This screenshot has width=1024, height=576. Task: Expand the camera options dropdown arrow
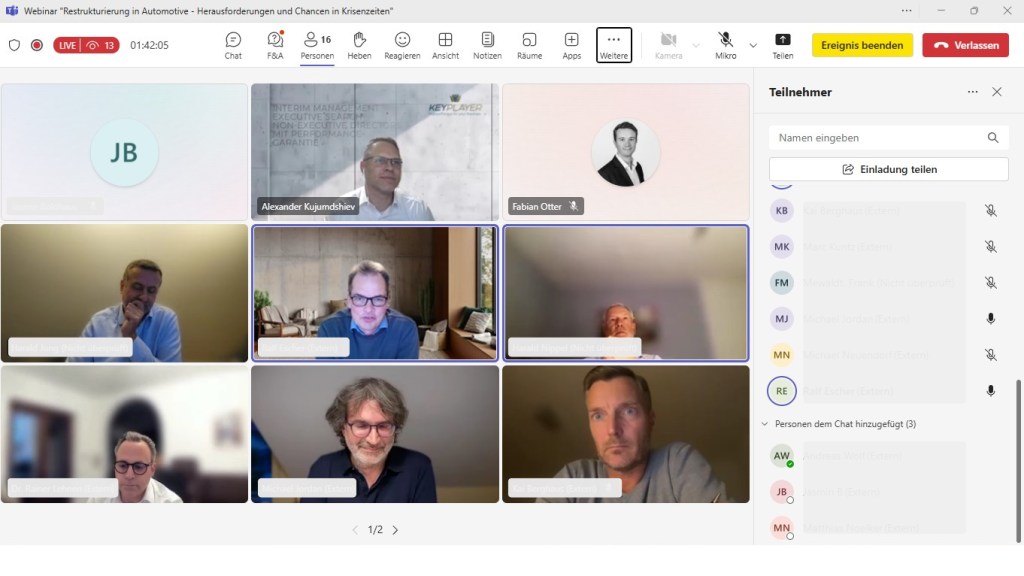pyautogui.click(x=696, y=45)
